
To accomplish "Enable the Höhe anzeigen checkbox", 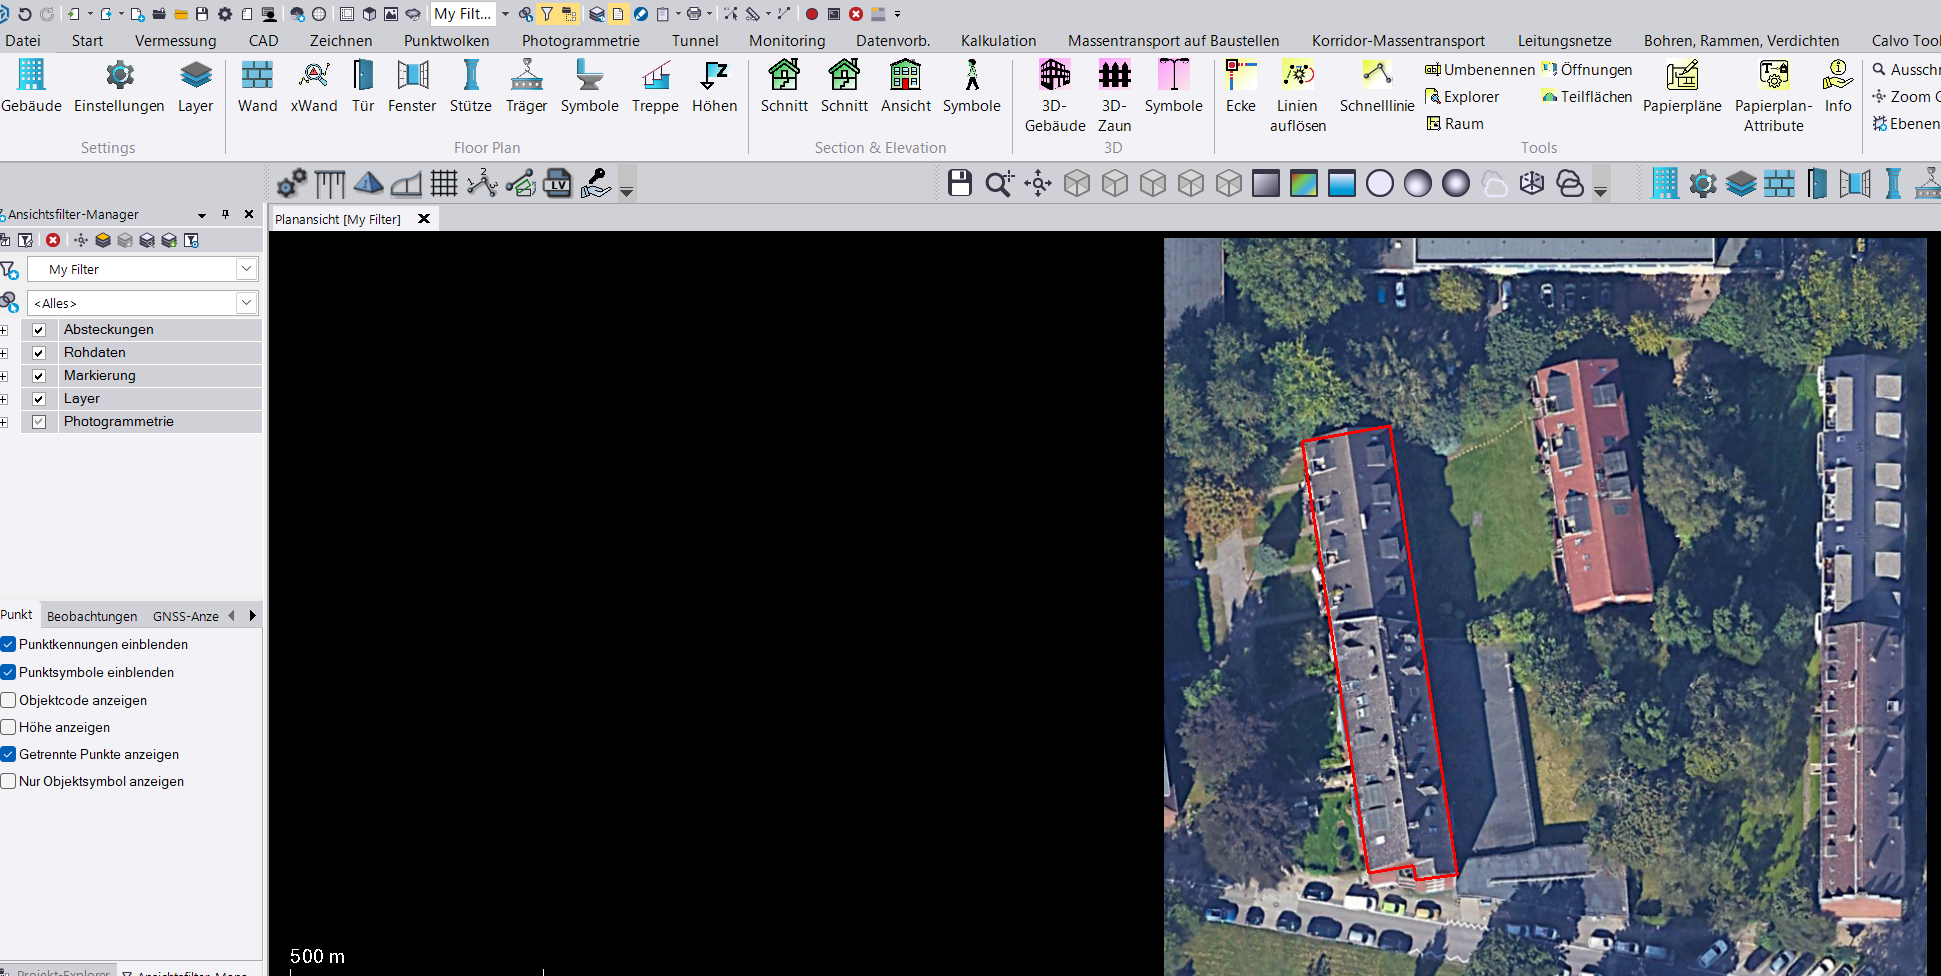I will coord(9,727).
